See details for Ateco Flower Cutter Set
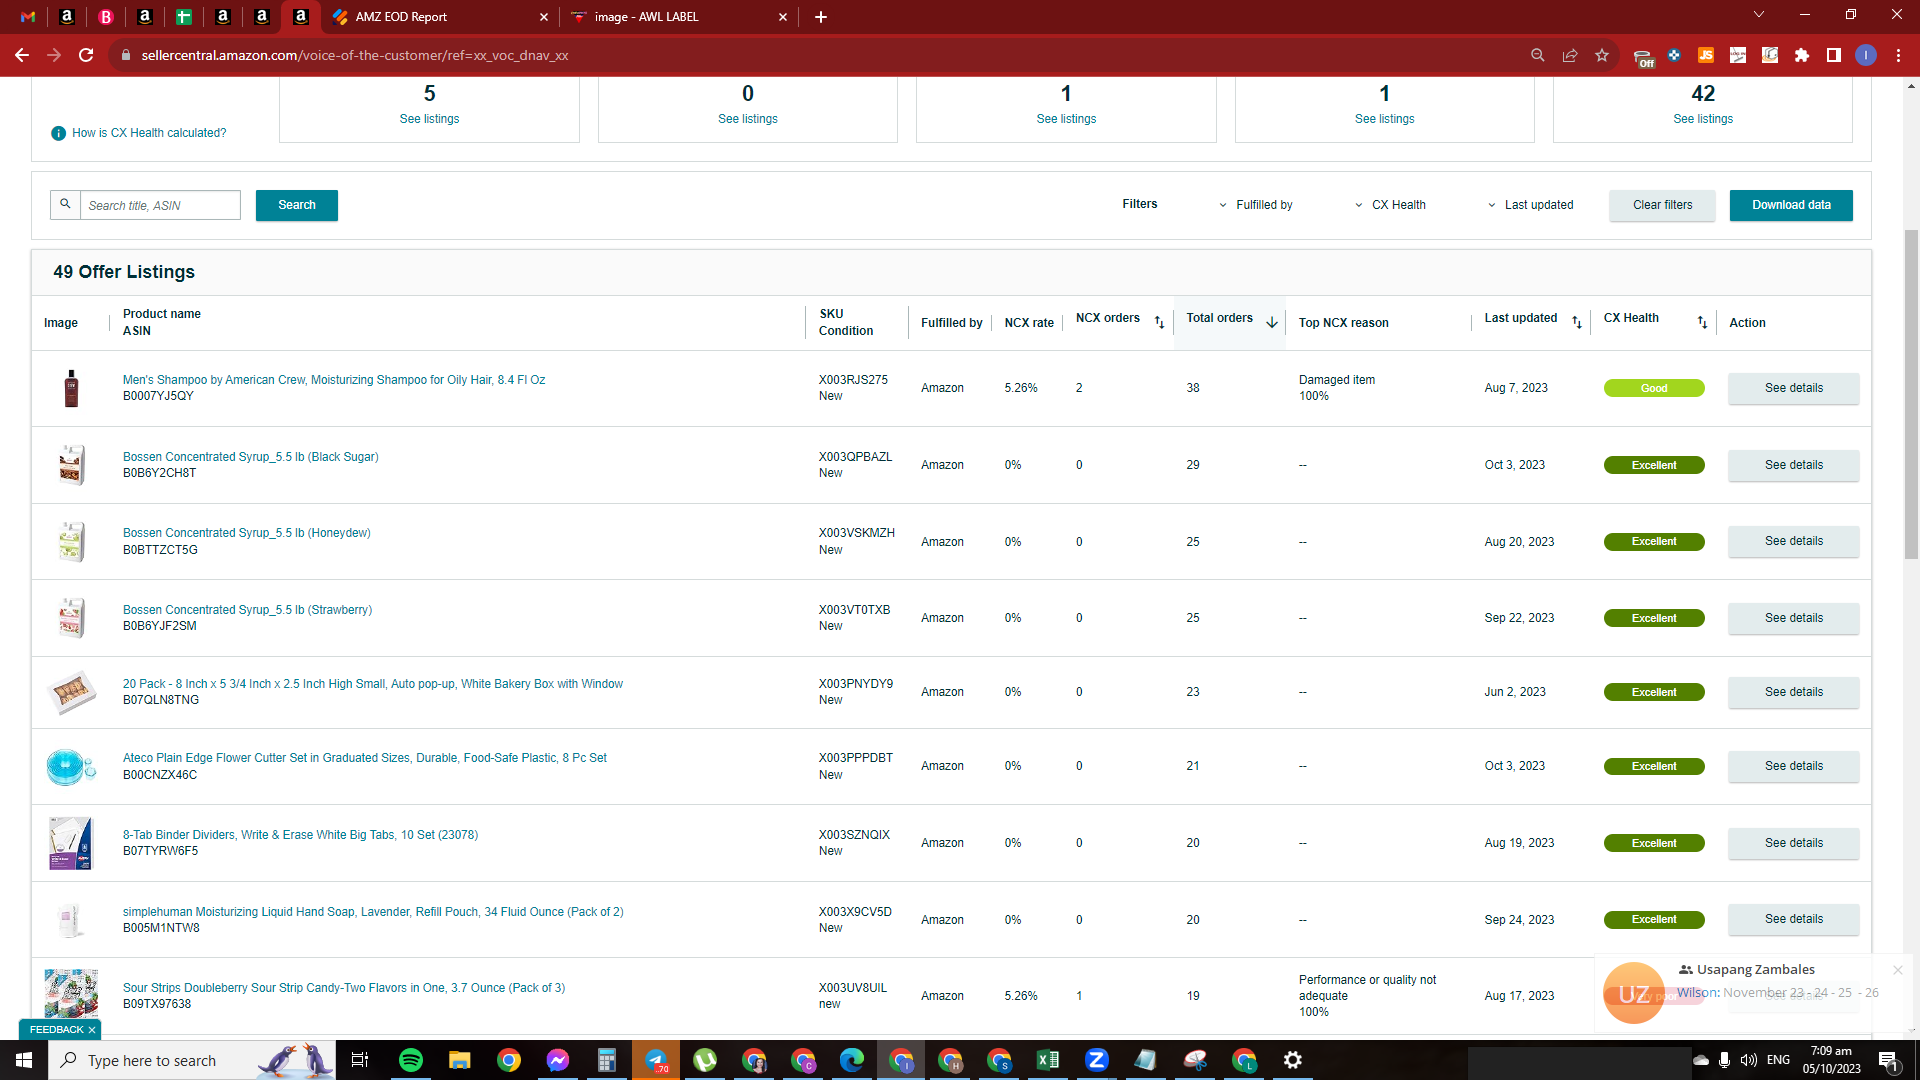Screen dimensions: 1920x1080 coord(1793,766)
